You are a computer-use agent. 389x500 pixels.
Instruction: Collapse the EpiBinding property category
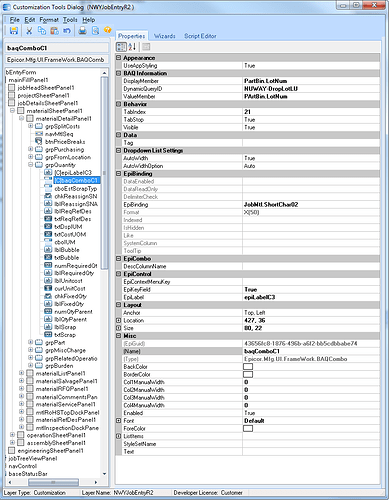(118, 174)
